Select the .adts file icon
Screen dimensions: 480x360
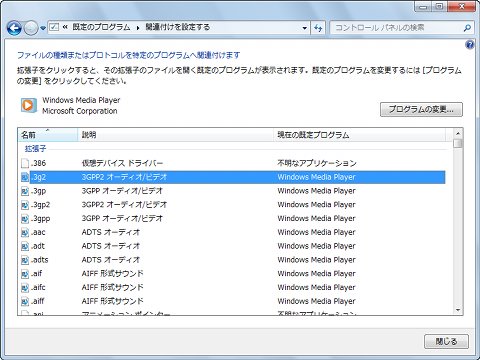[25, 260]
